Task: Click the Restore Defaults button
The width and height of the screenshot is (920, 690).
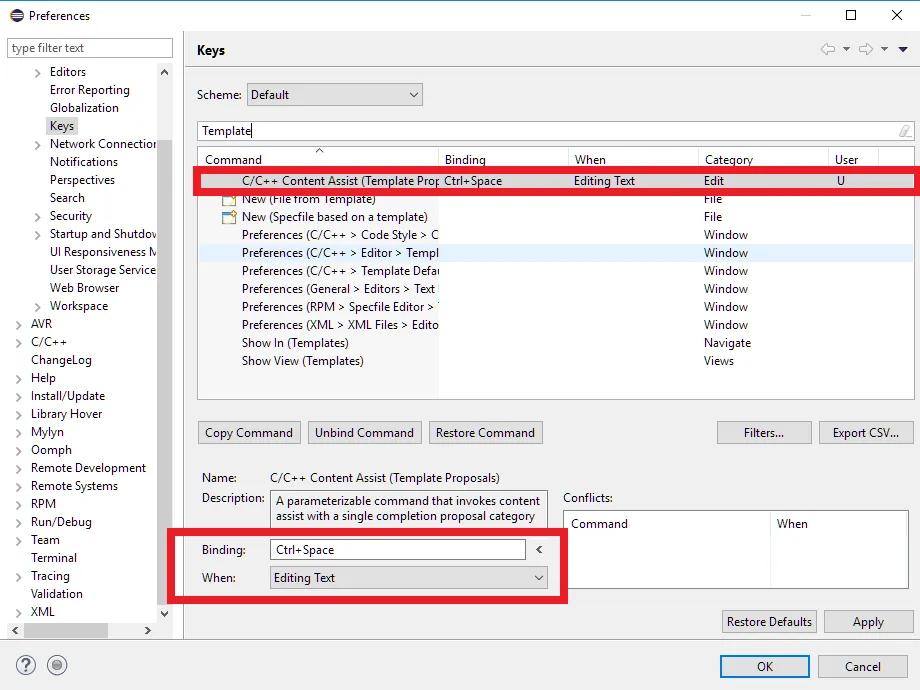Action: tap(769, 622)
